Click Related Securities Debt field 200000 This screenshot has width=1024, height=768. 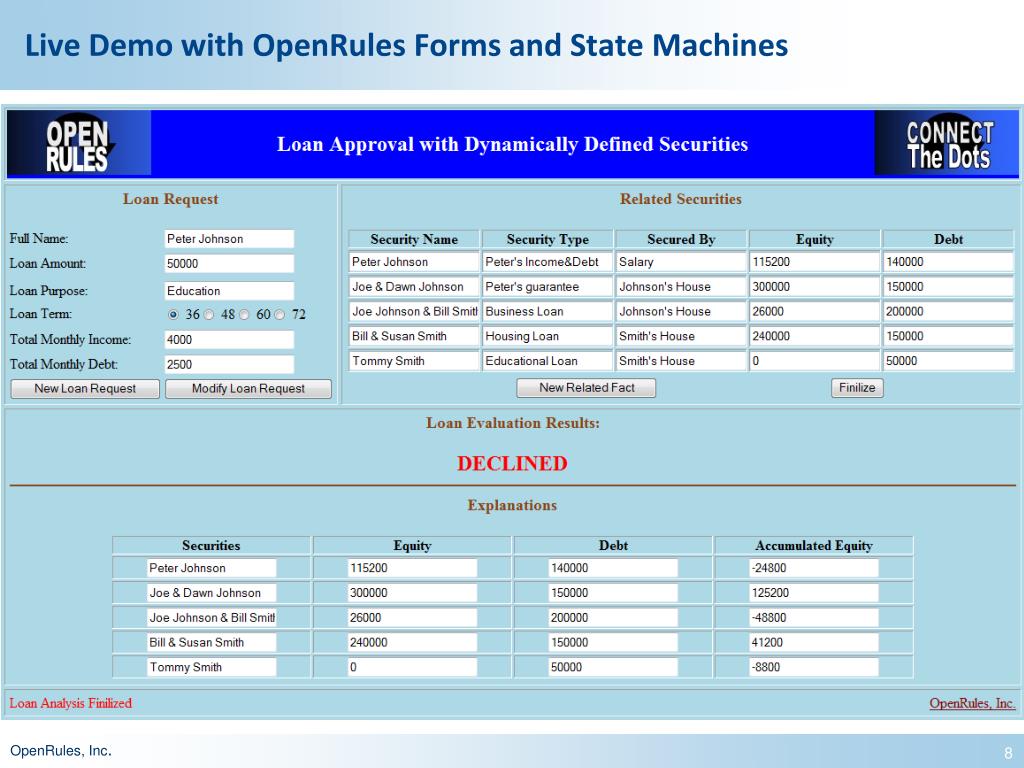tap(948, 312)
